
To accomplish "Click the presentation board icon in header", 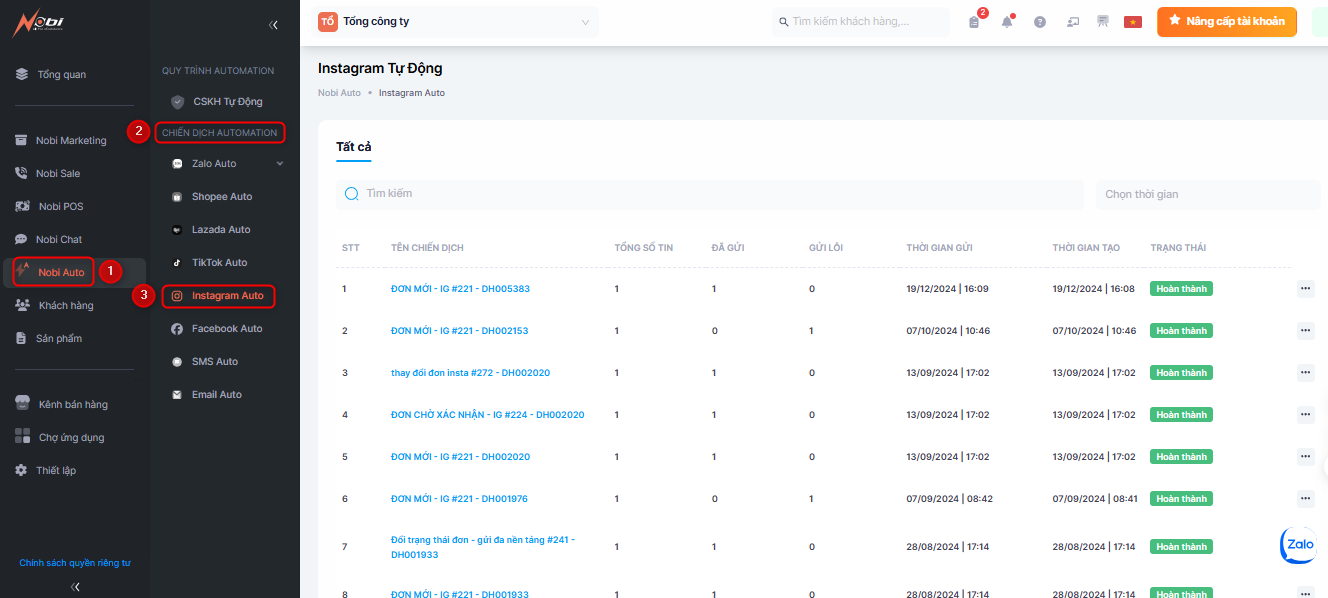I will pos(1103,22).
